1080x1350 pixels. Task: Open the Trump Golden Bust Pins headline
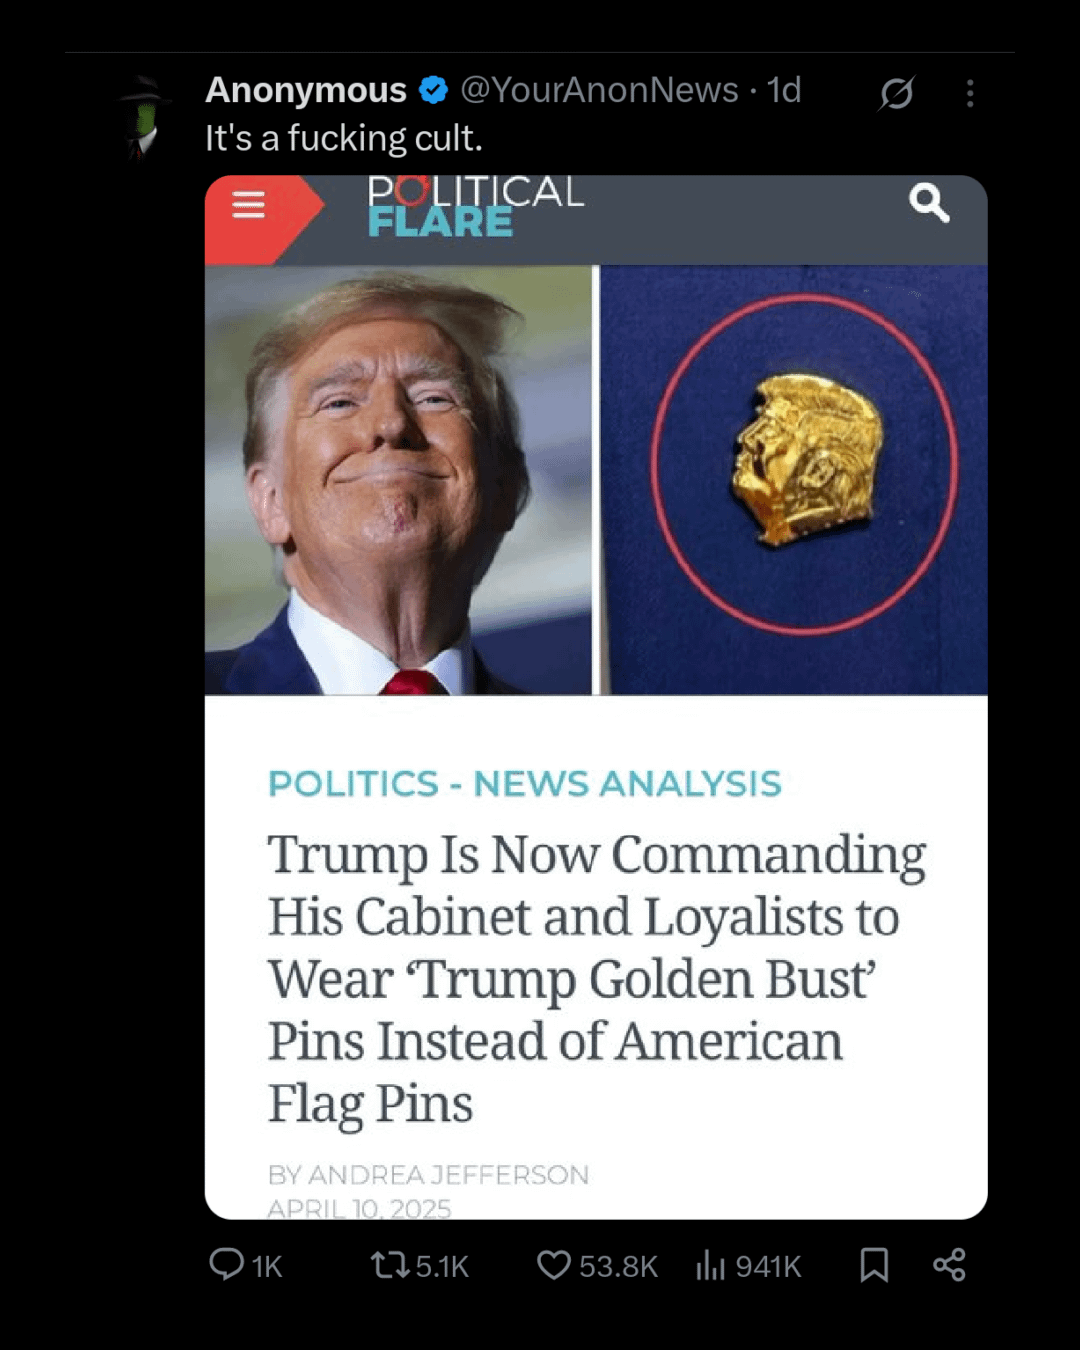596,979
